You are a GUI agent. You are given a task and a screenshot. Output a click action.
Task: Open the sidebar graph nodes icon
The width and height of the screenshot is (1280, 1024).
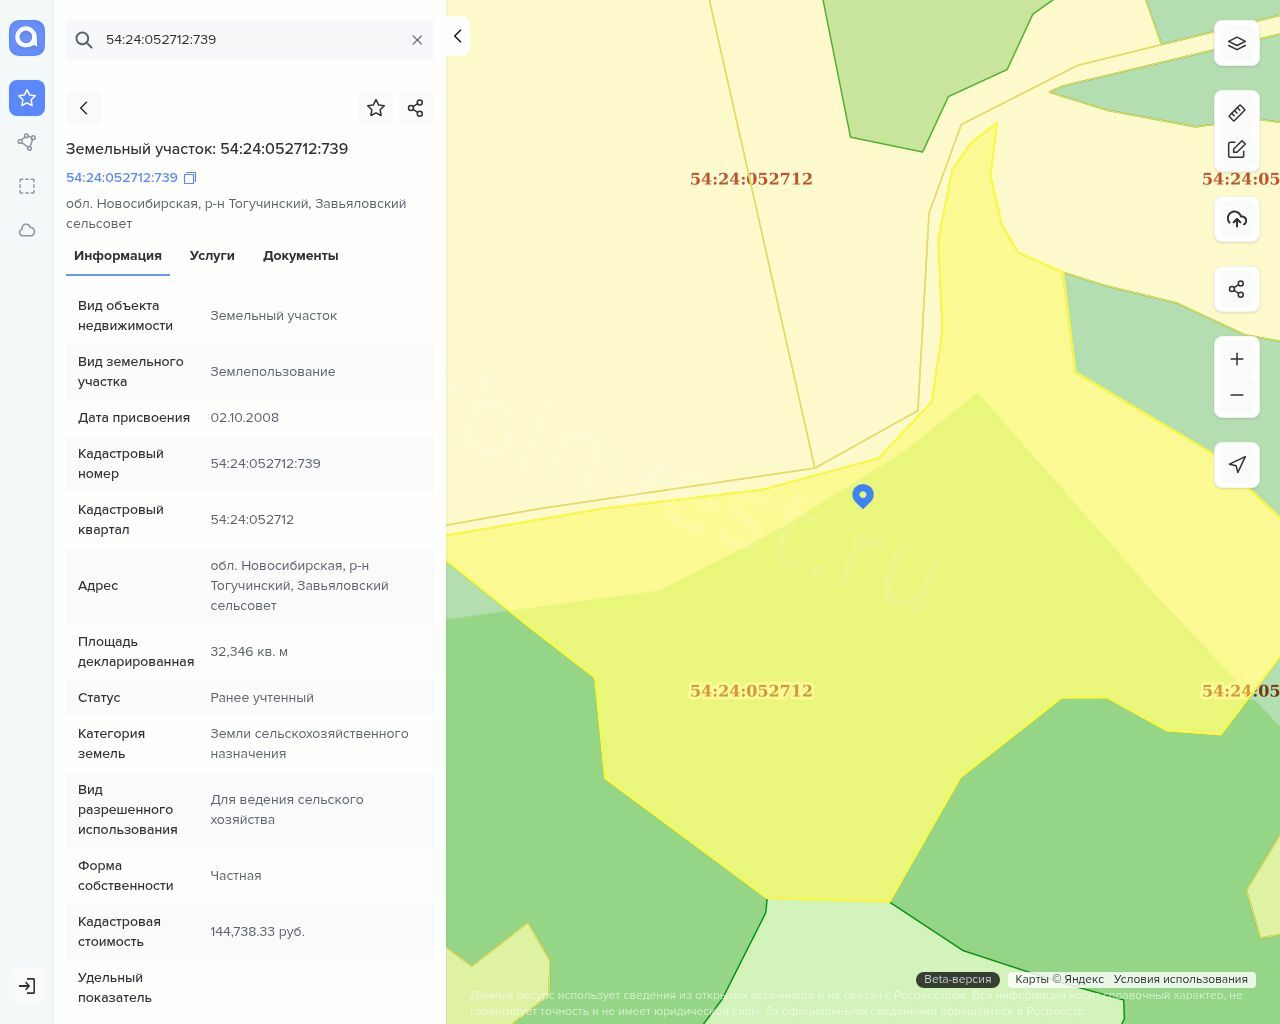pos(27,142)
